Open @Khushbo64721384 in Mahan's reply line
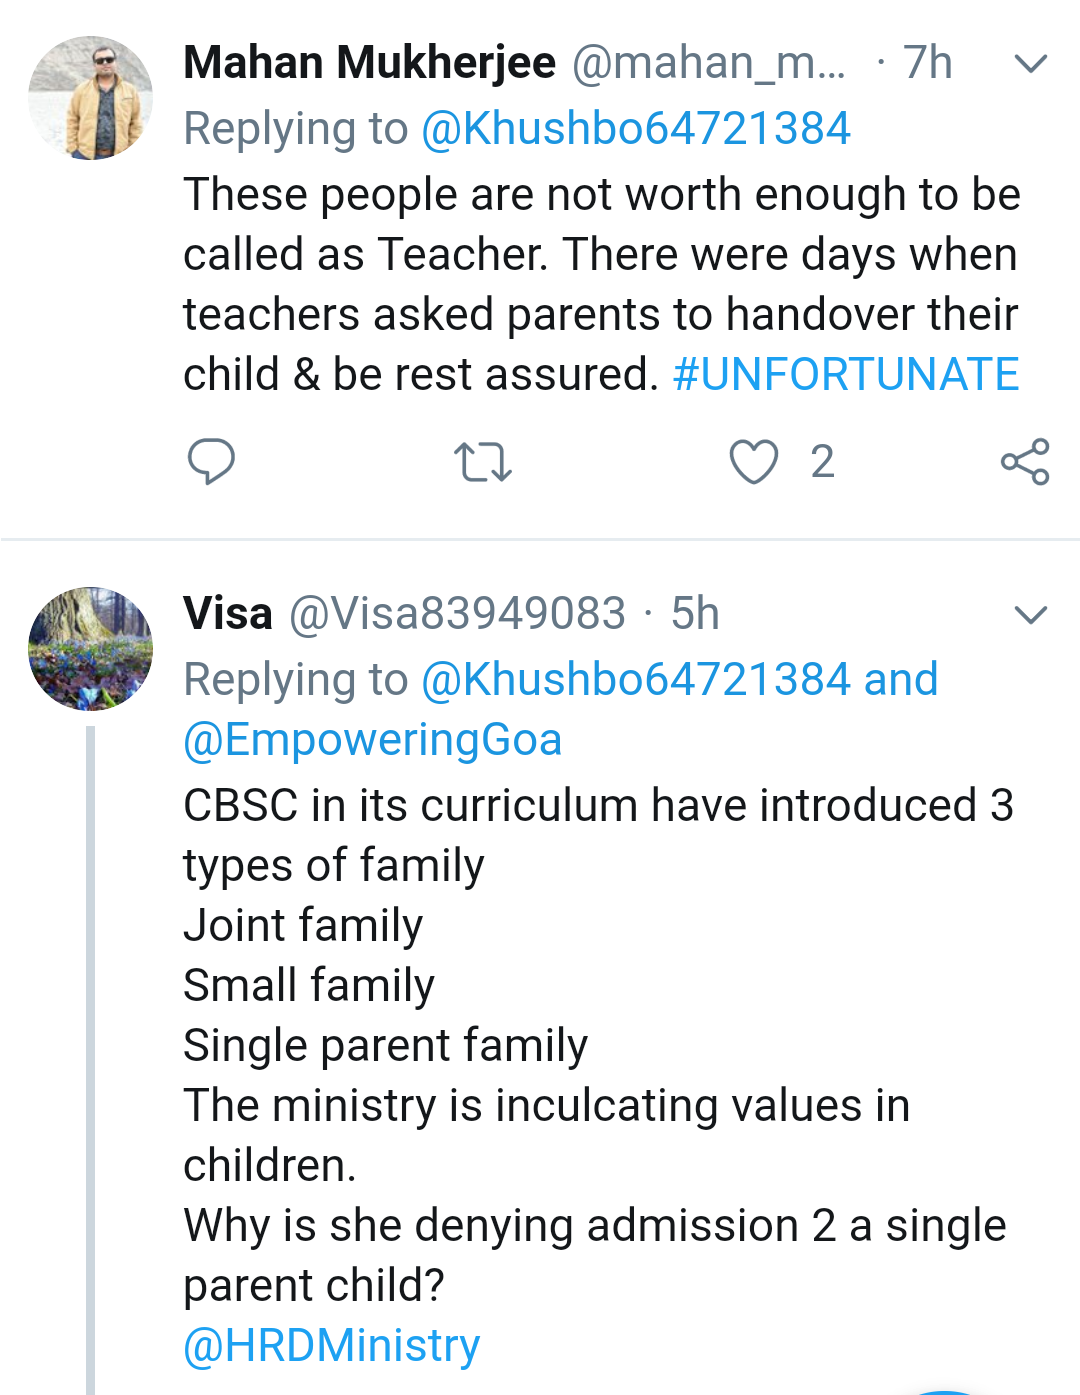The image size is (1080, 1395). click(636, 129)
